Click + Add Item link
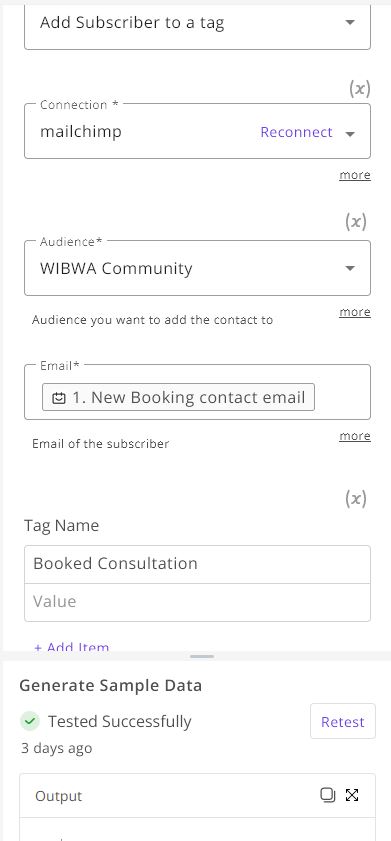The height and width of the screenshot is (841, 391). tap(71, 646)
